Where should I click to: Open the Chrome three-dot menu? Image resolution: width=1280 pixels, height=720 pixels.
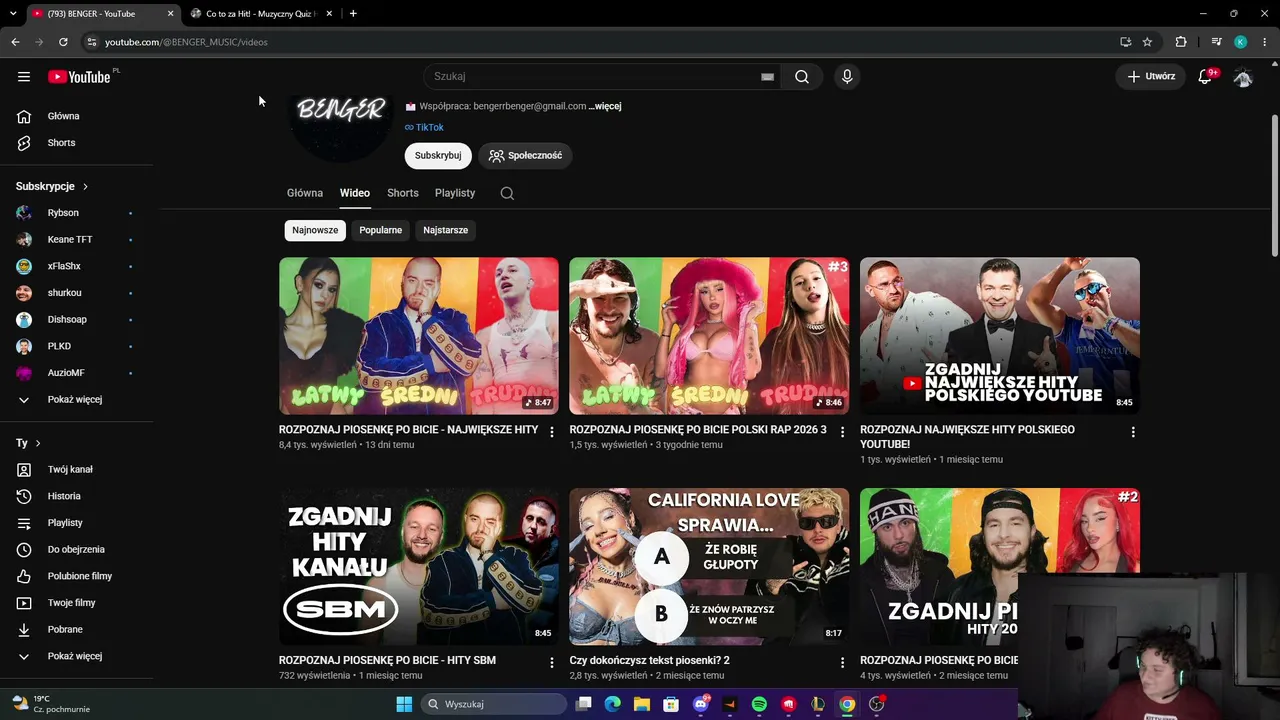point(1265,42)
